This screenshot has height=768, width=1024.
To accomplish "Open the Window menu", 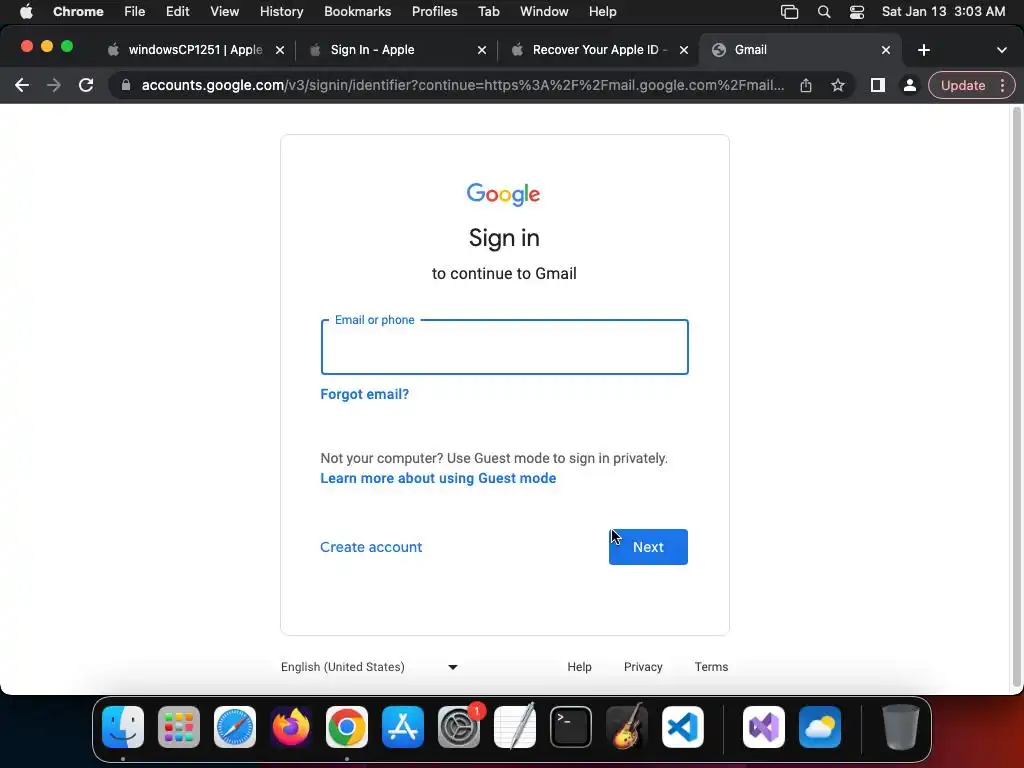I will 544,12.
